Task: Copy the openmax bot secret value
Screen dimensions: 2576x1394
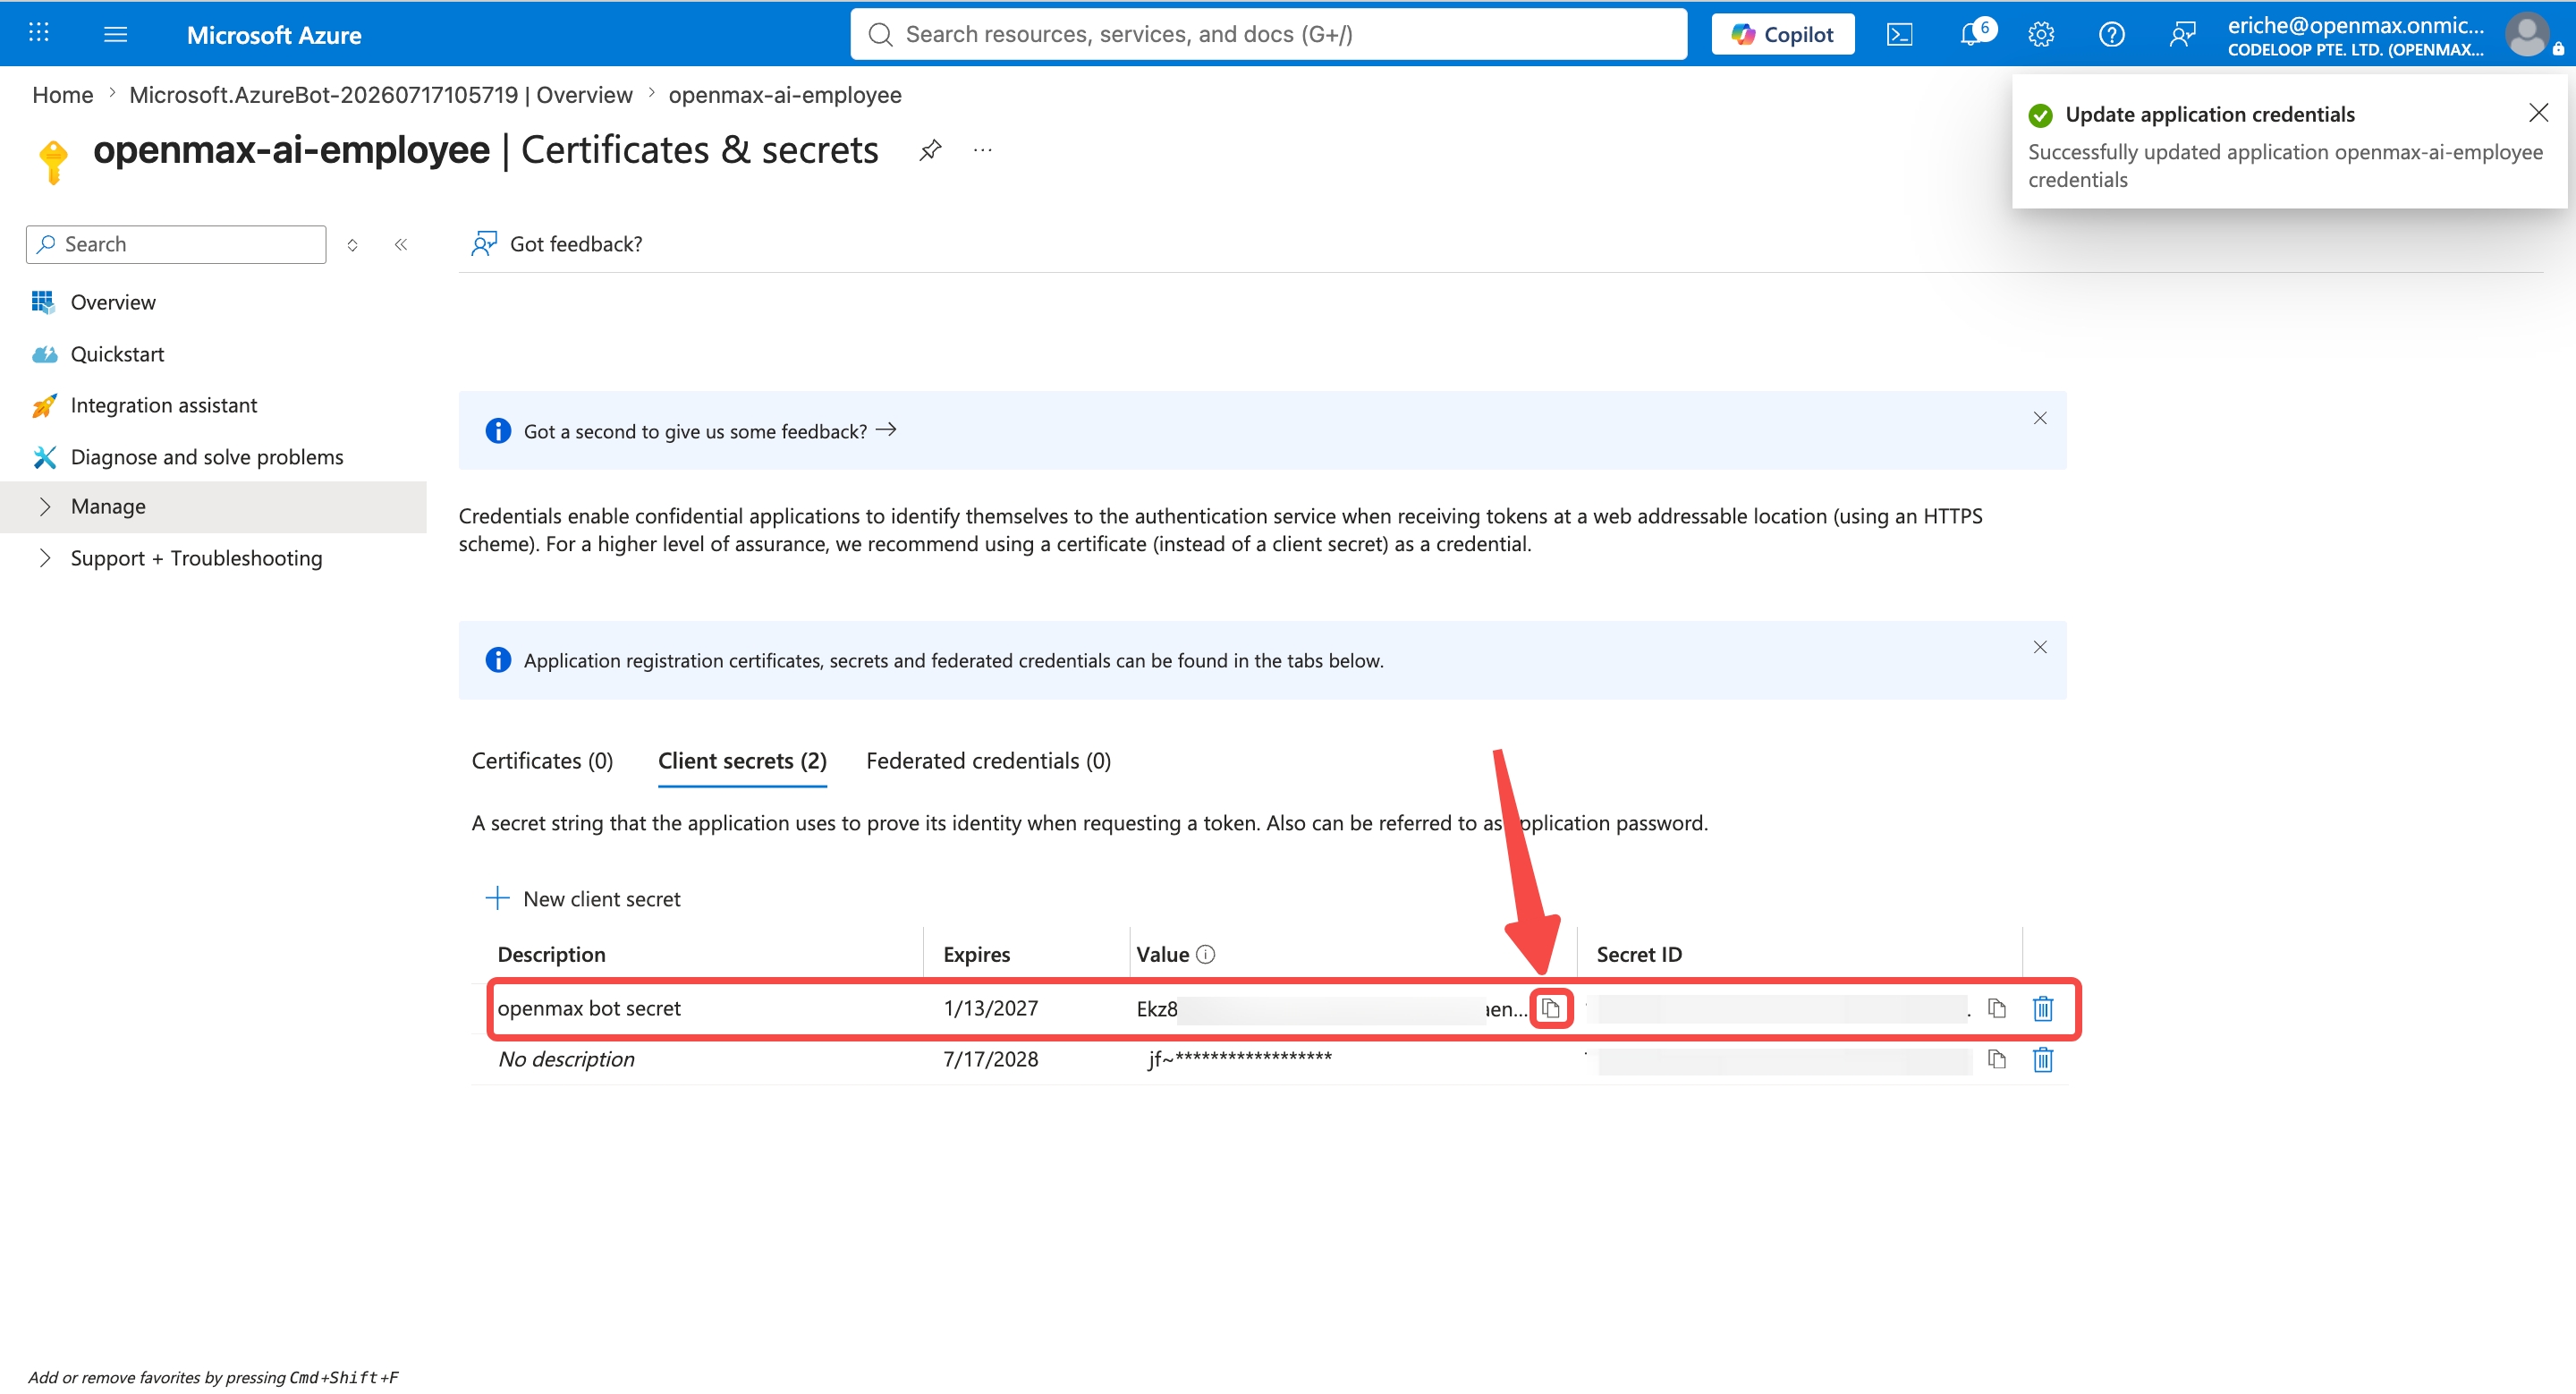Action: tap(1551, 1008)
